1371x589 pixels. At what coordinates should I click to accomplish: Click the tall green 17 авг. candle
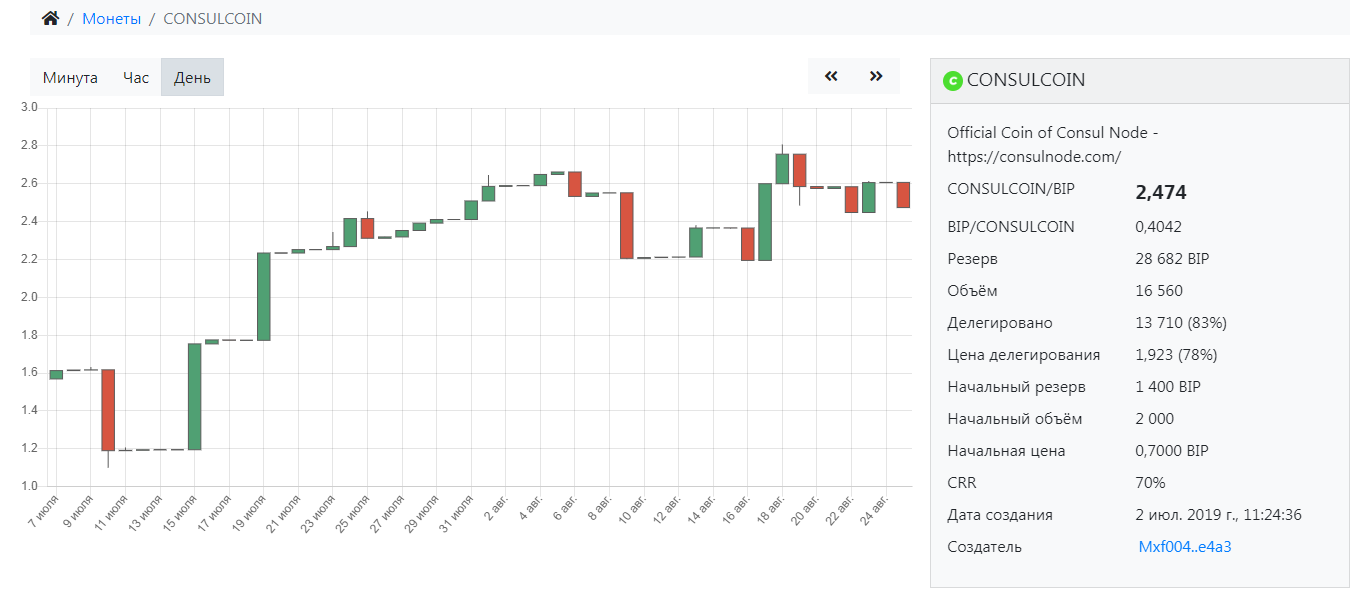[x=765, y=222]
